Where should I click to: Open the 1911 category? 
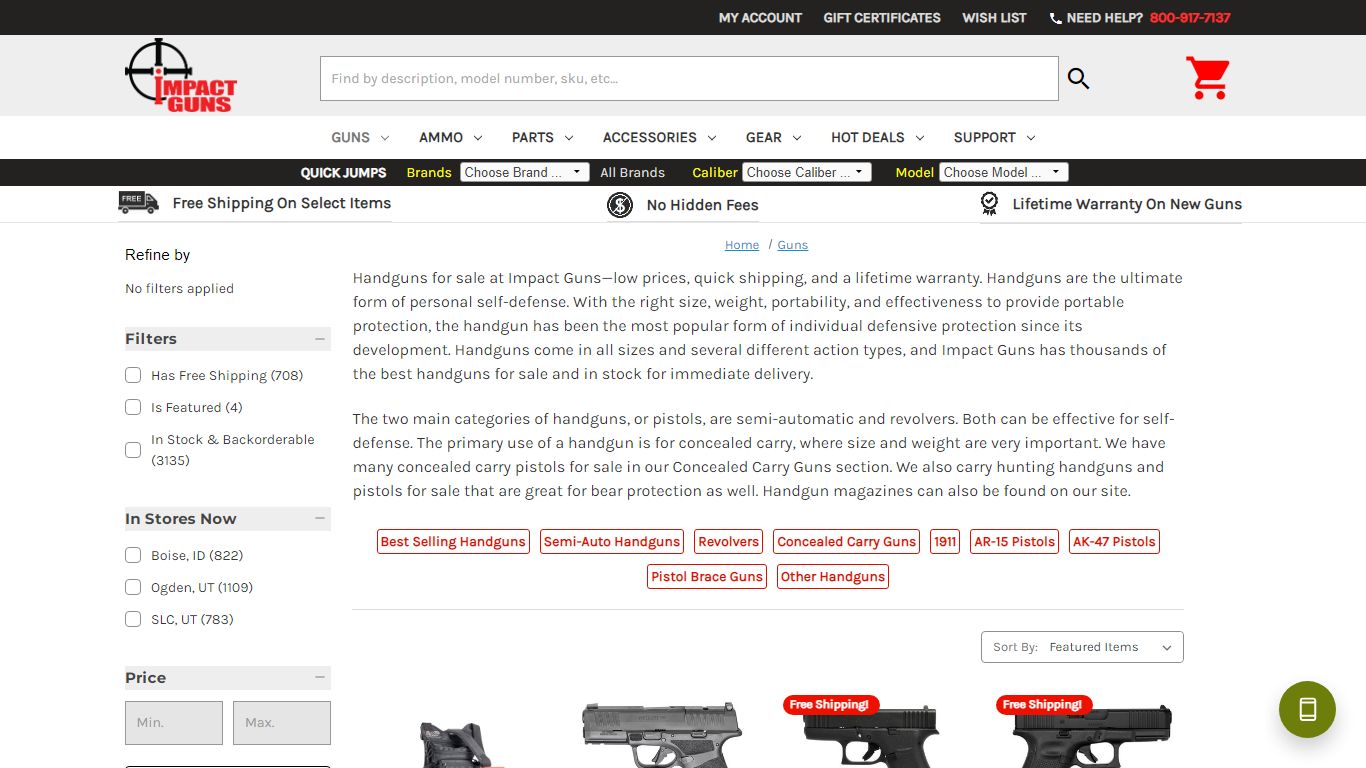tap(945, 542)
